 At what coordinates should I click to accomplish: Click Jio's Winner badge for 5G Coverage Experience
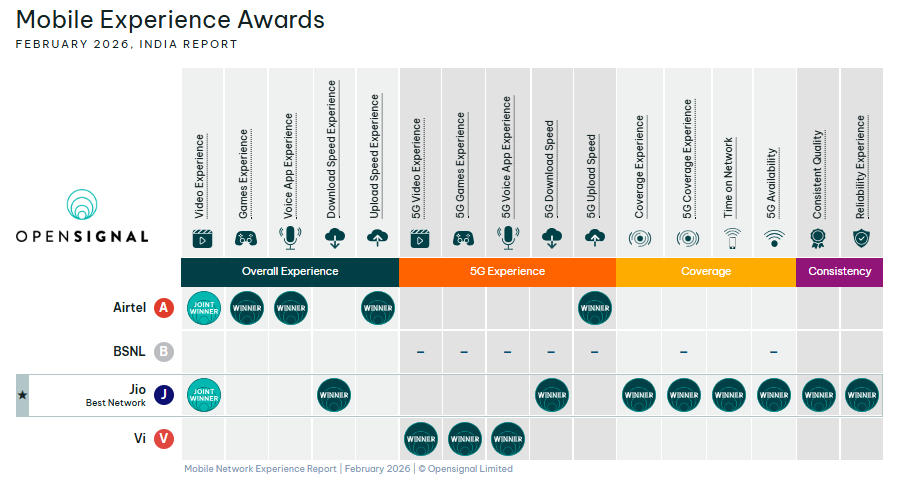click(x=684, y=395)
